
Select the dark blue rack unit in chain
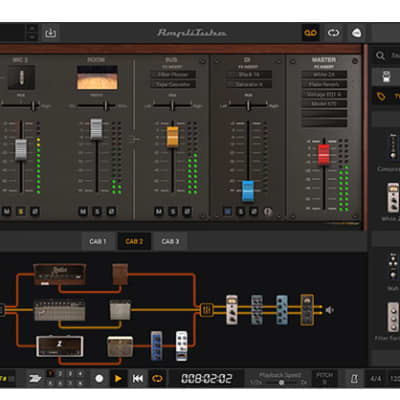(x=257, y=310)
